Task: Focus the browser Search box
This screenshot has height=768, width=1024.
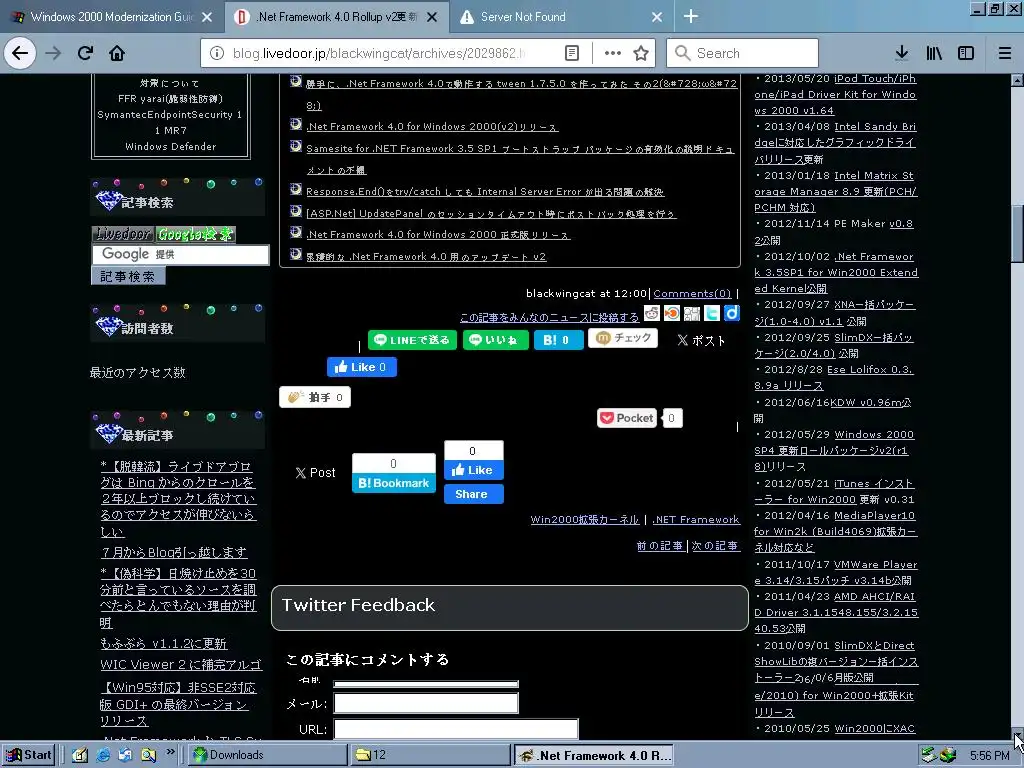Action: tap(743, 53)
